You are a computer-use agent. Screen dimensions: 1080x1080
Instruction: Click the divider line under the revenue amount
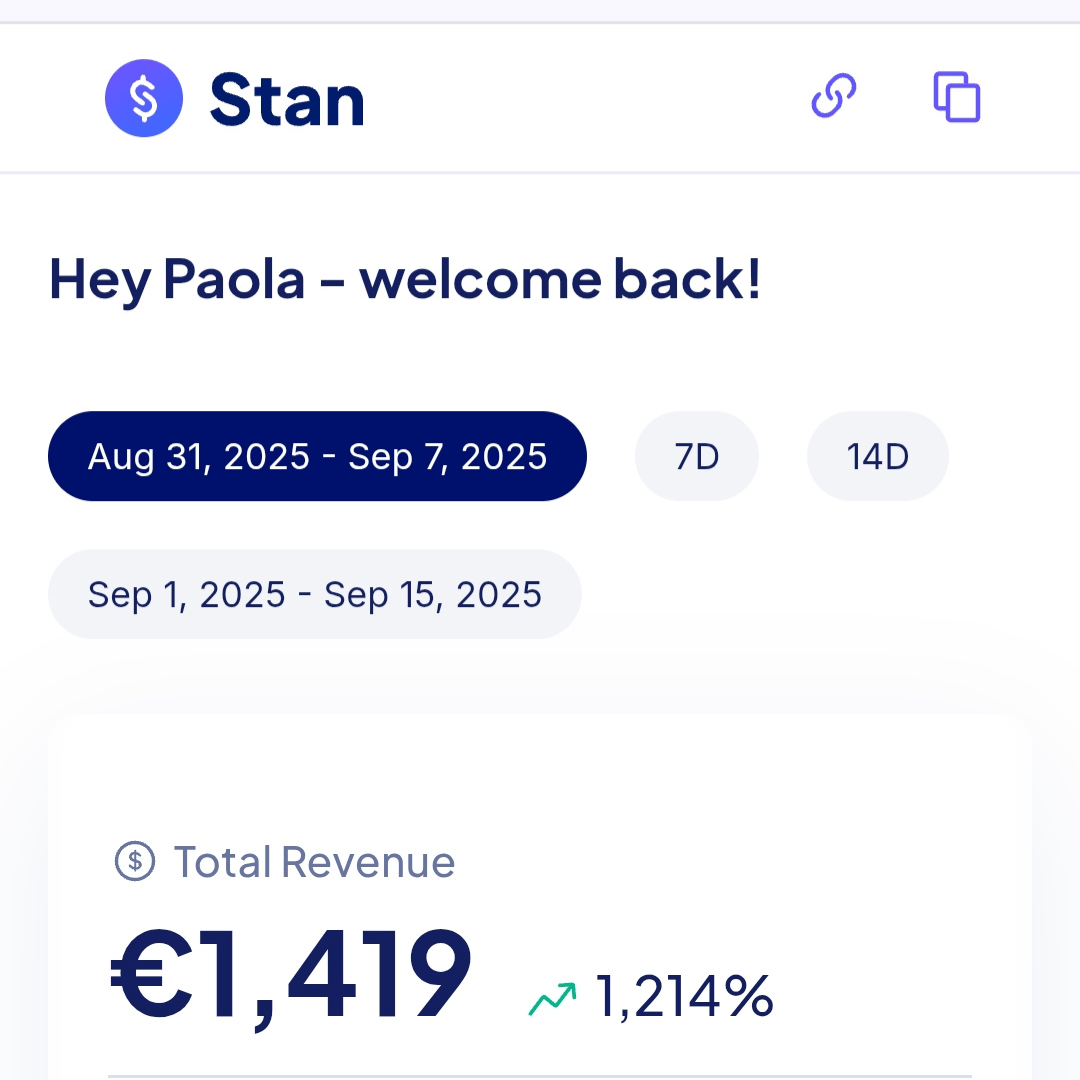[x=540, y=1076]
